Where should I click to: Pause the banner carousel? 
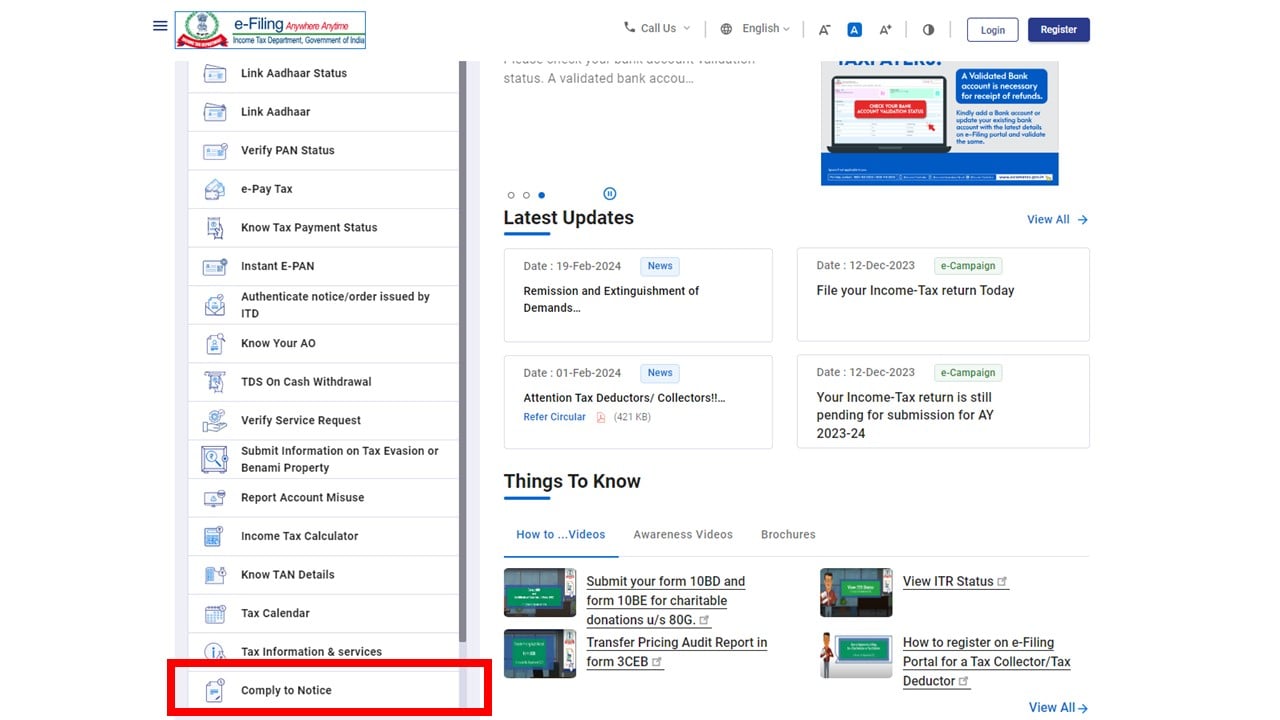click(610, 194)
